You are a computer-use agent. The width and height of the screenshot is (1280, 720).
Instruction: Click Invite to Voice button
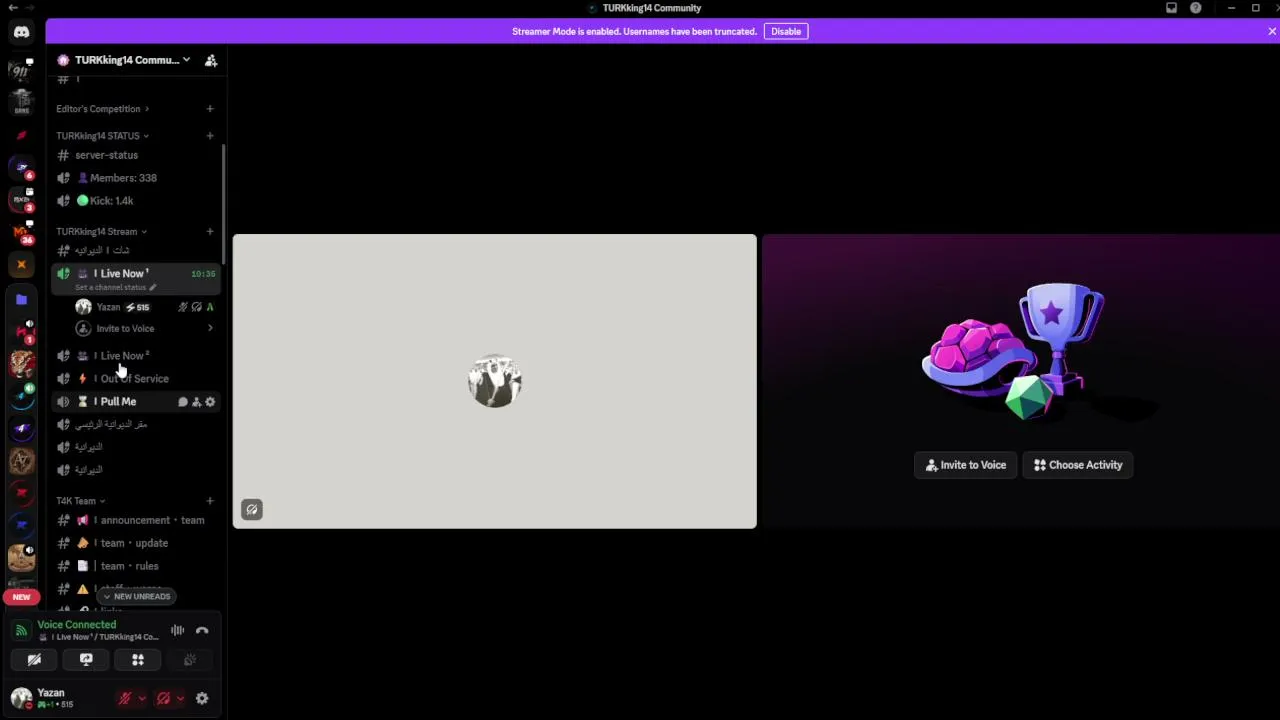(966, 465)
